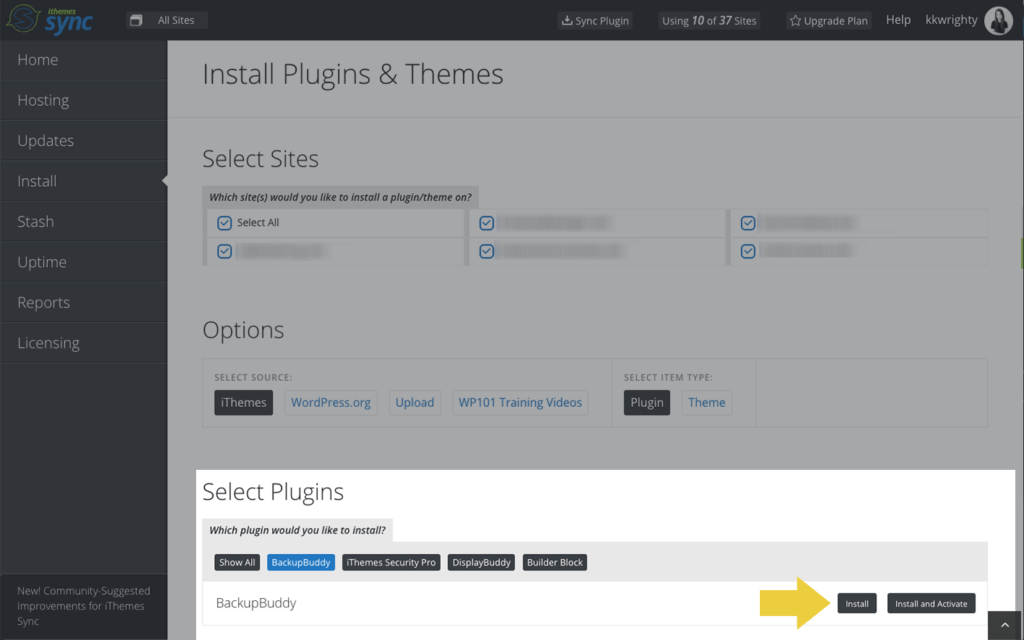Toggle the Select All checkbox
Image resolution: width=1024 pixels, height=640 pixels.
click(224, 223)
